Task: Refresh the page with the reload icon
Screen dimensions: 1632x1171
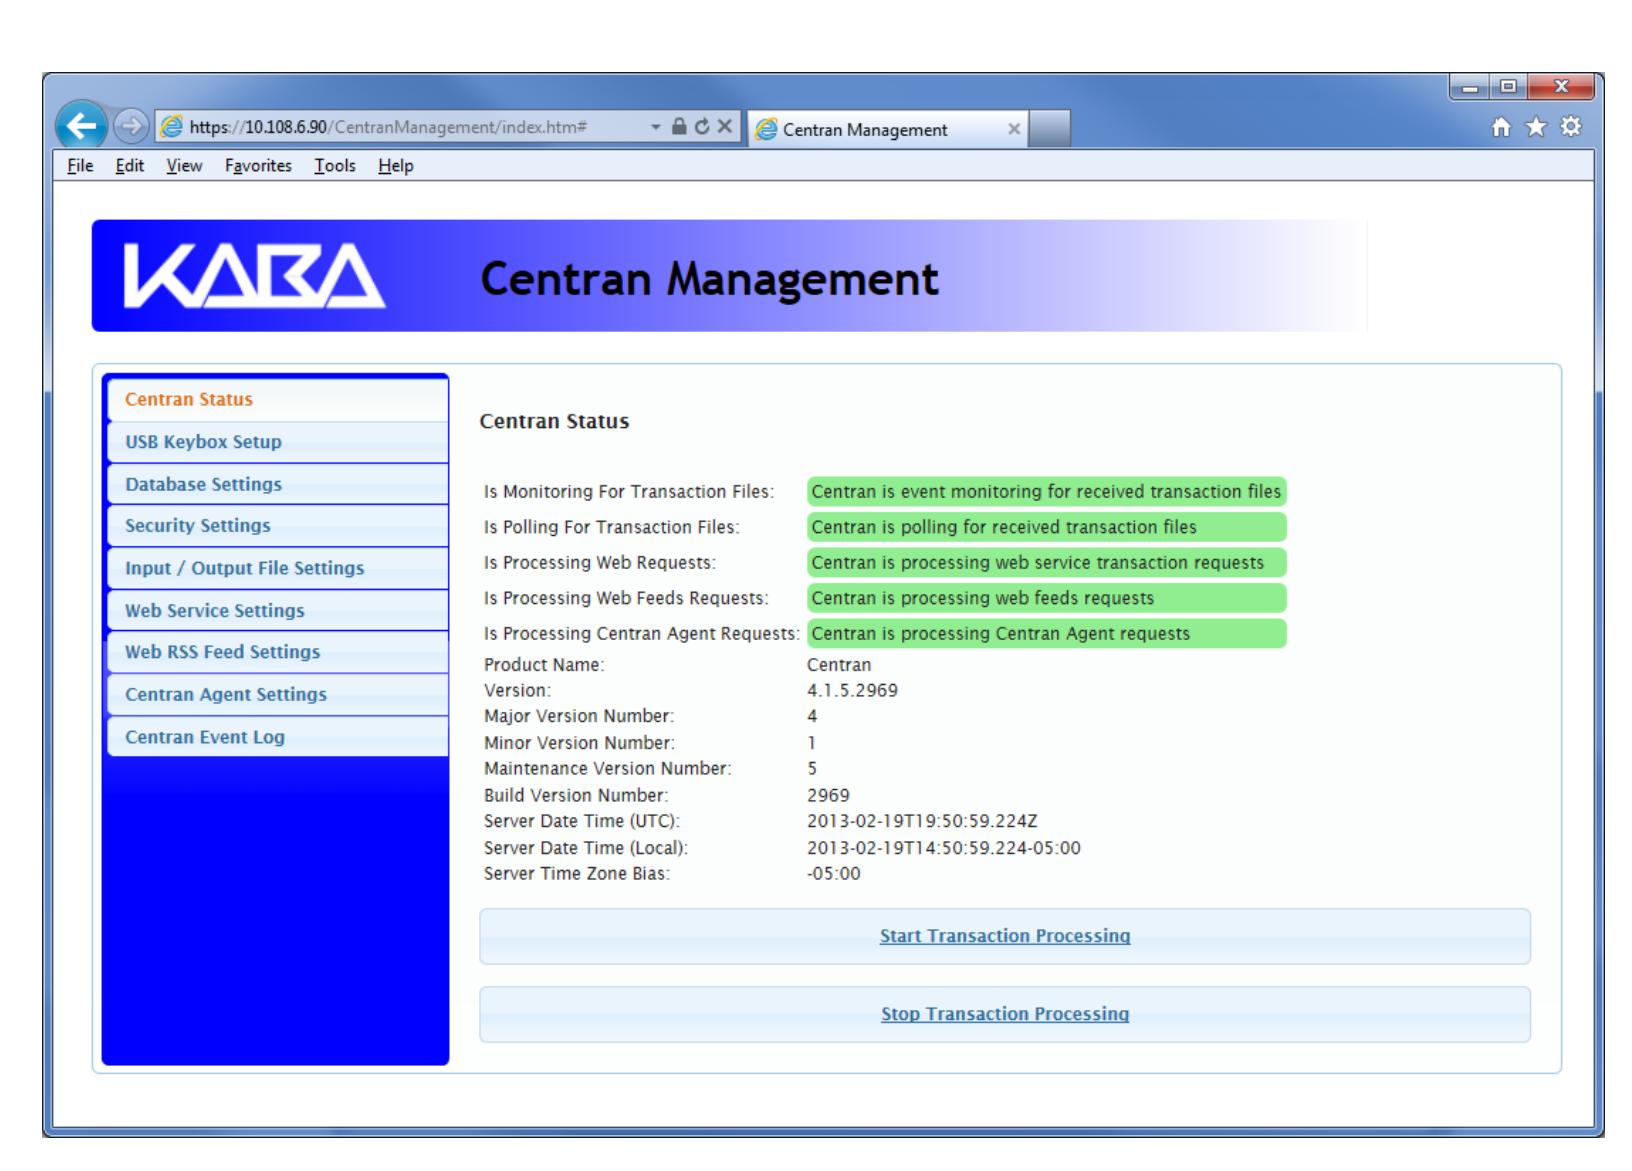Action: (x=700, y=128)
